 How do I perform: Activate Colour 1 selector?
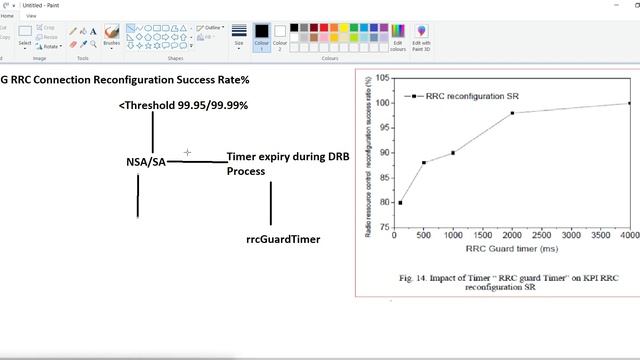262,38
